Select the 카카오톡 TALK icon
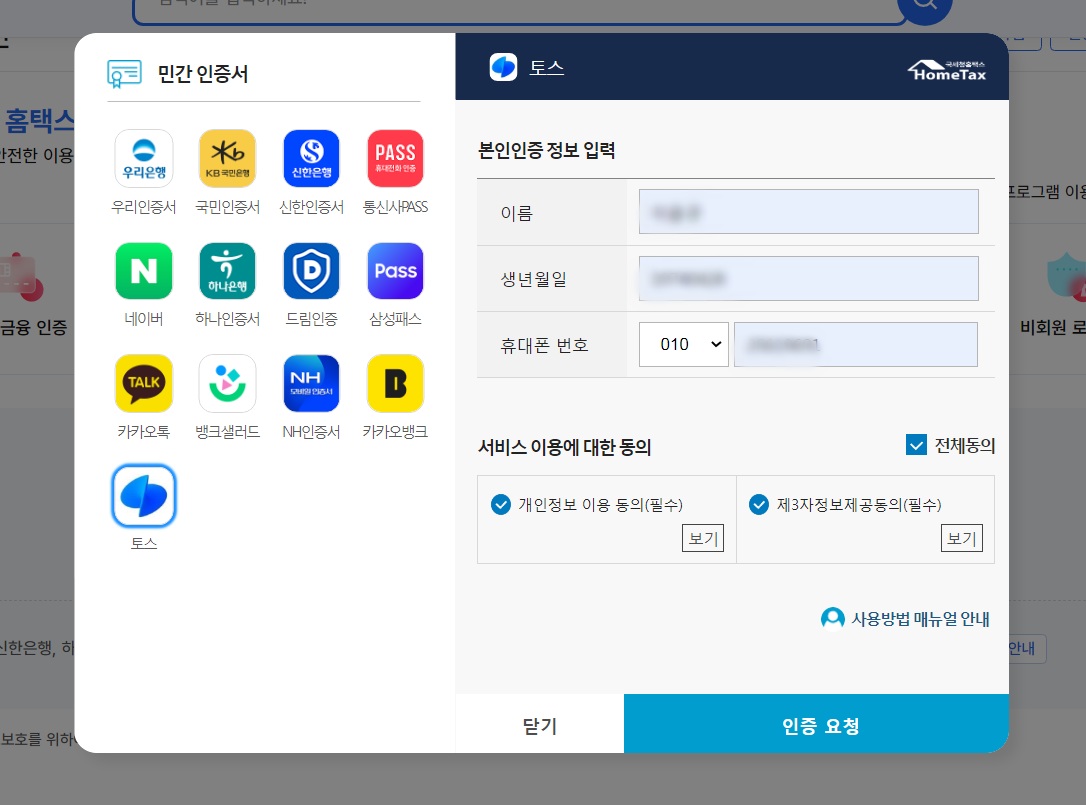The height and width of the screenshot is (805, 1086). (144, 383)
